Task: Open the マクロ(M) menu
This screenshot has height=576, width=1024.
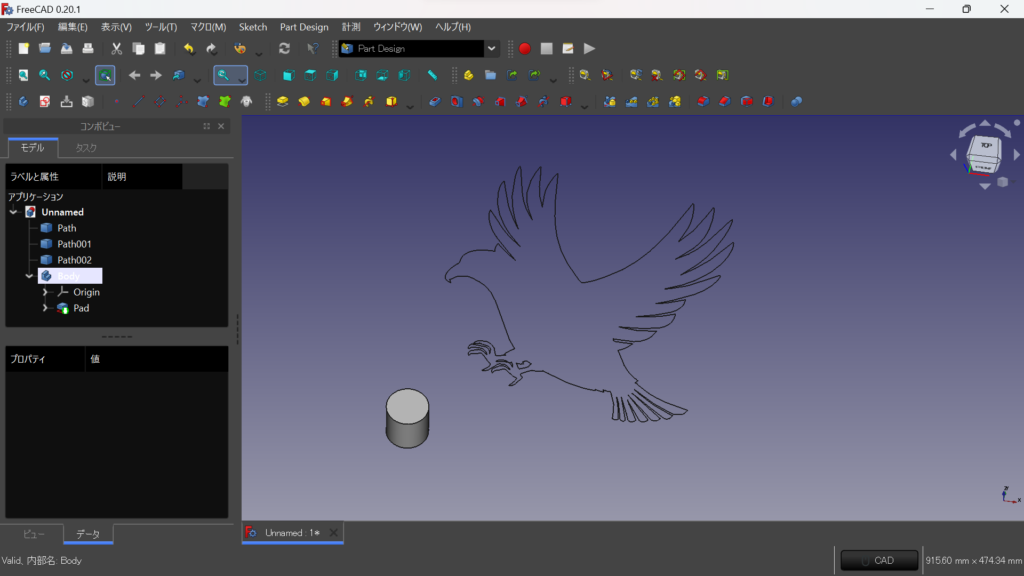Action: coord(208,27)
